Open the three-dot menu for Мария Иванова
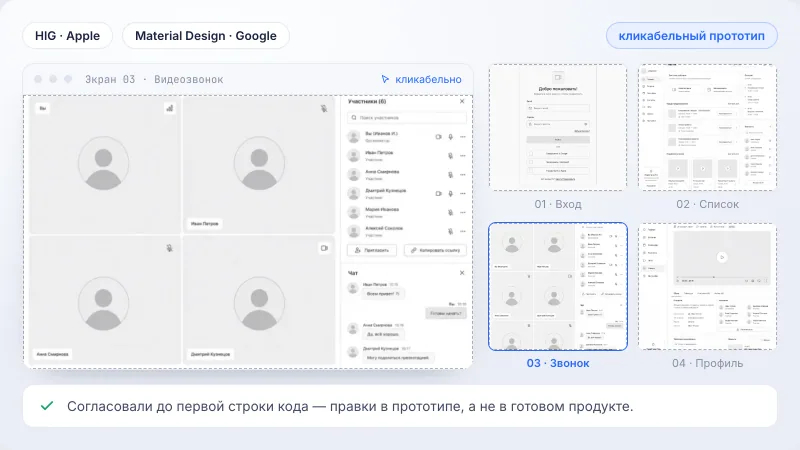800x450 pixels. (463, 212)
